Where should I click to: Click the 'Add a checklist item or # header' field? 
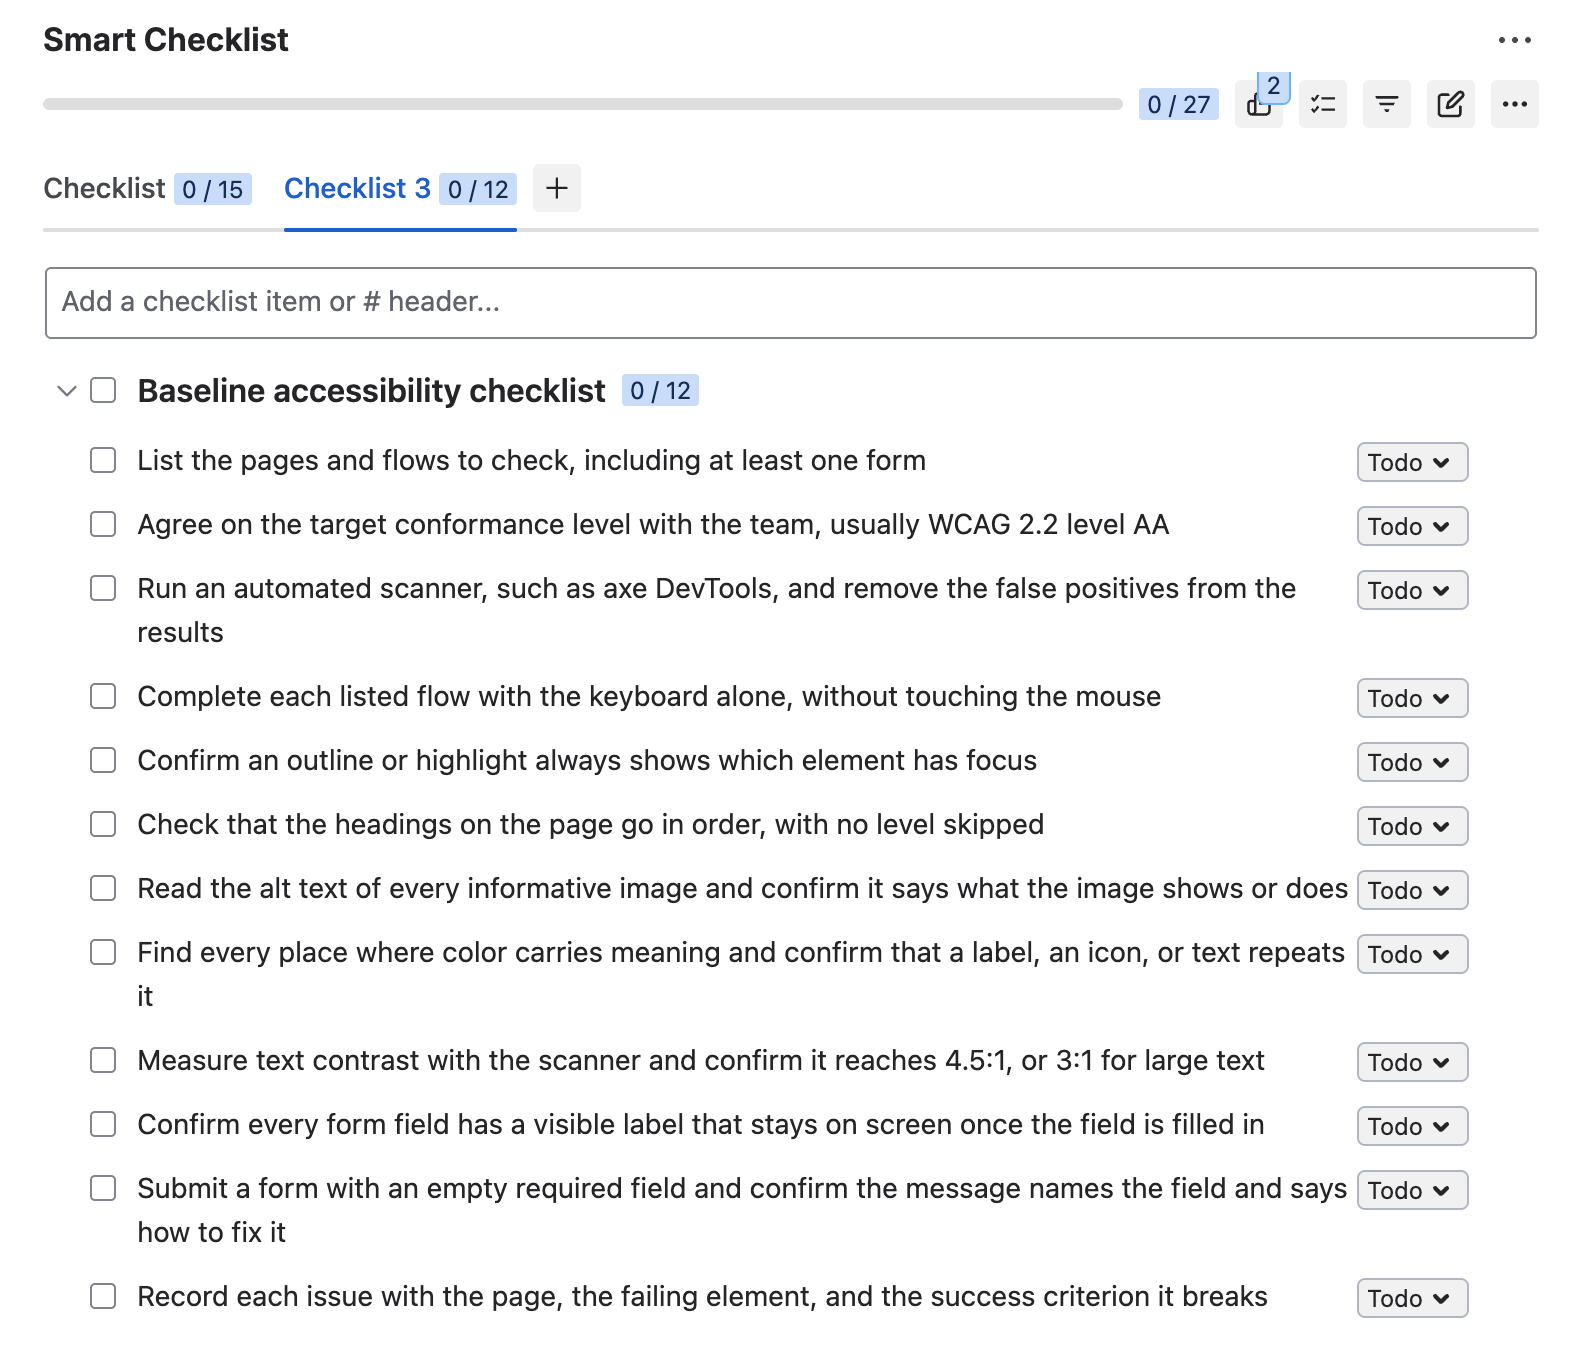pyautogui.click(x=791, y=303)
